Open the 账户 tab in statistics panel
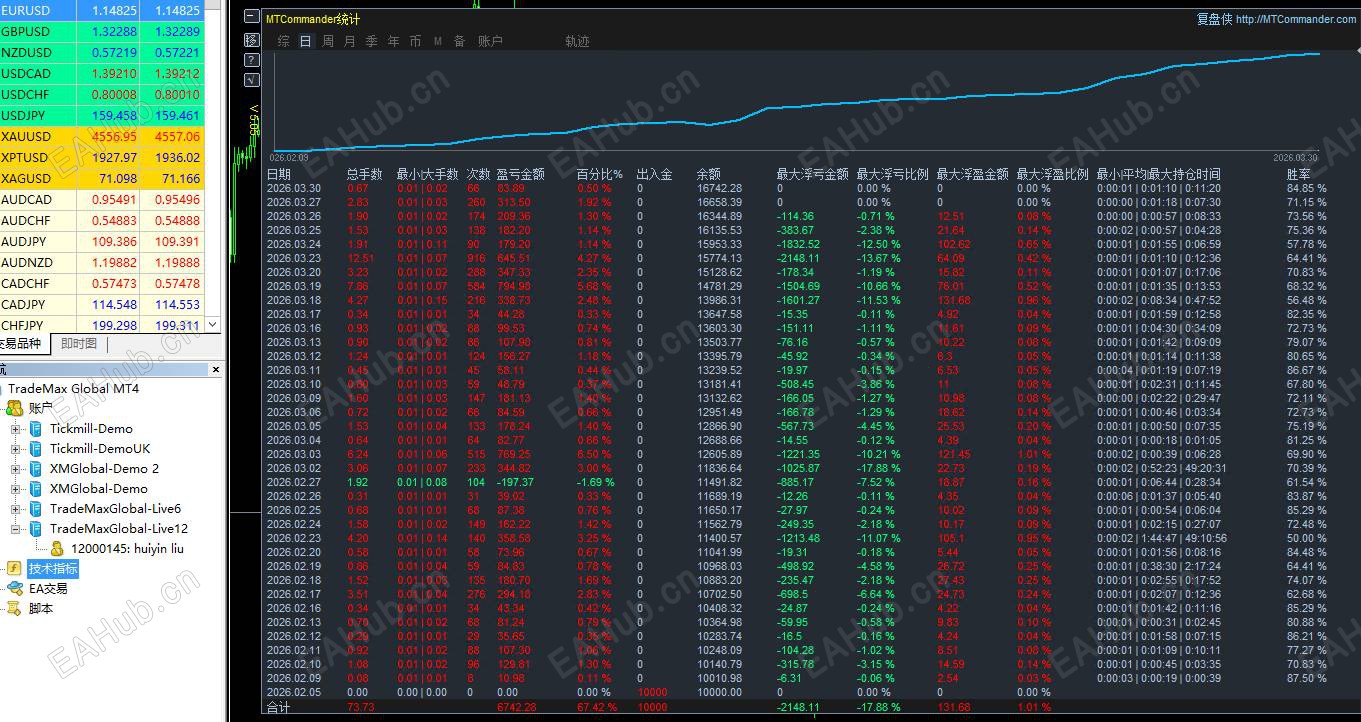1361x722 pixels. pos(490,41)
